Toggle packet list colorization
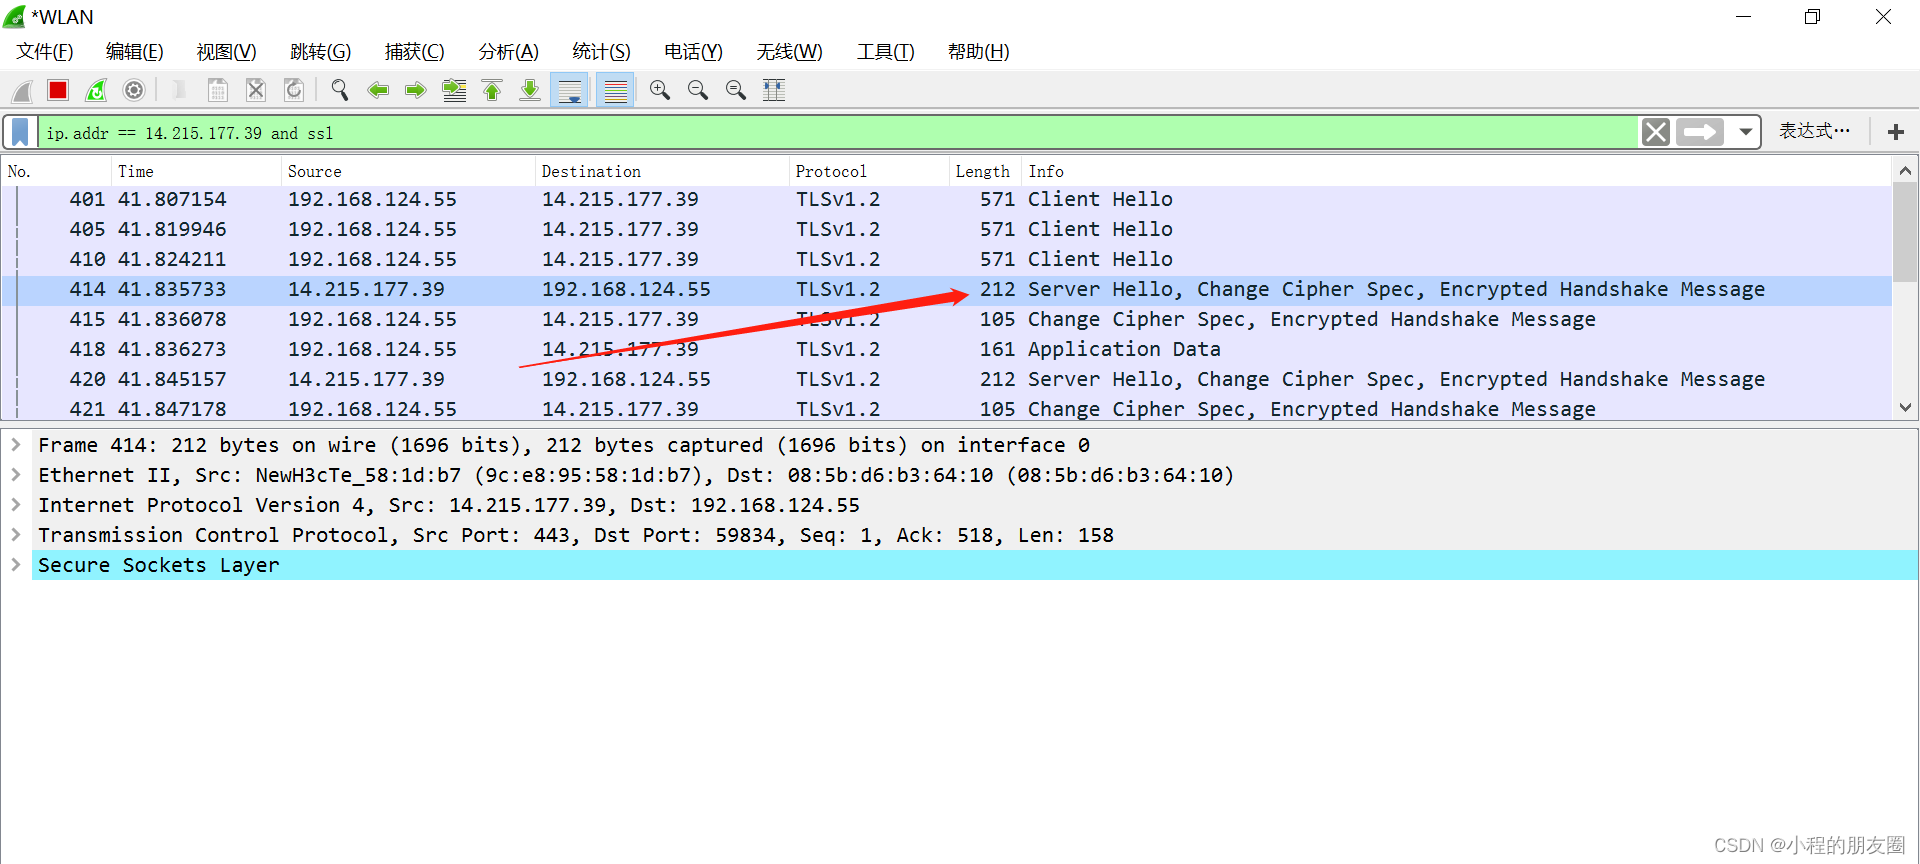Screen dimensions: 1920x864 coord(616,91)
